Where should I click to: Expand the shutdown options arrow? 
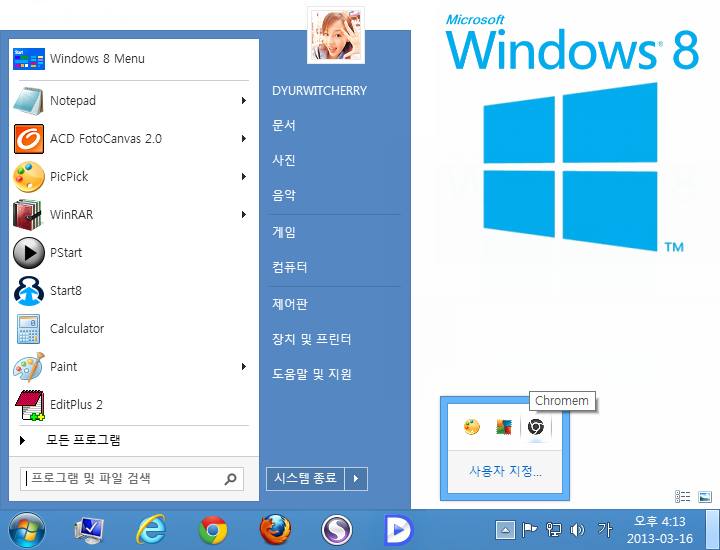357,479
